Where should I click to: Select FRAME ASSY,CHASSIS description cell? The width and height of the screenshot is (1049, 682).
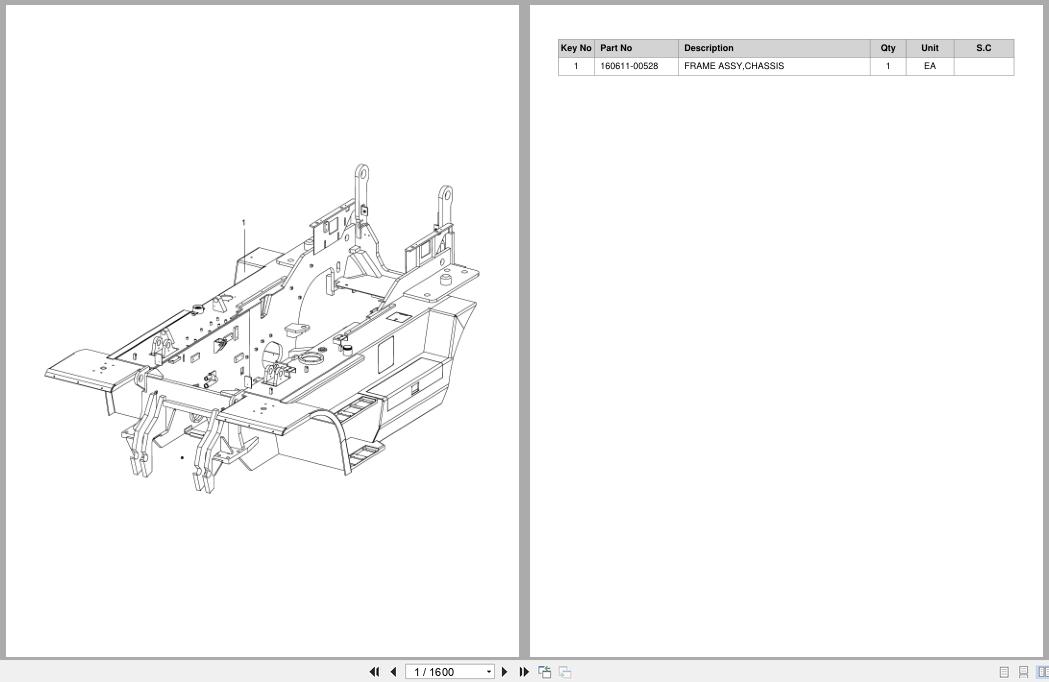tap(774, 66)
